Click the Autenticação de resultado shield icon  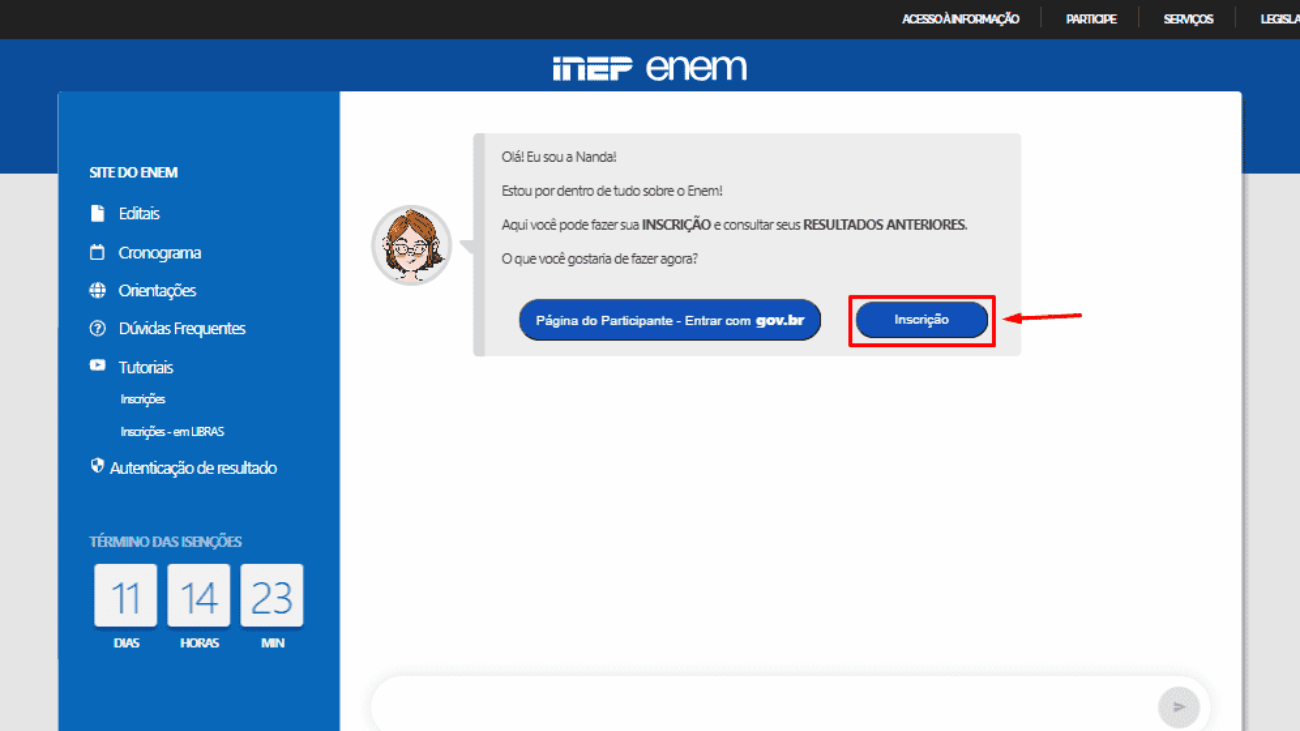pos(97,466)
